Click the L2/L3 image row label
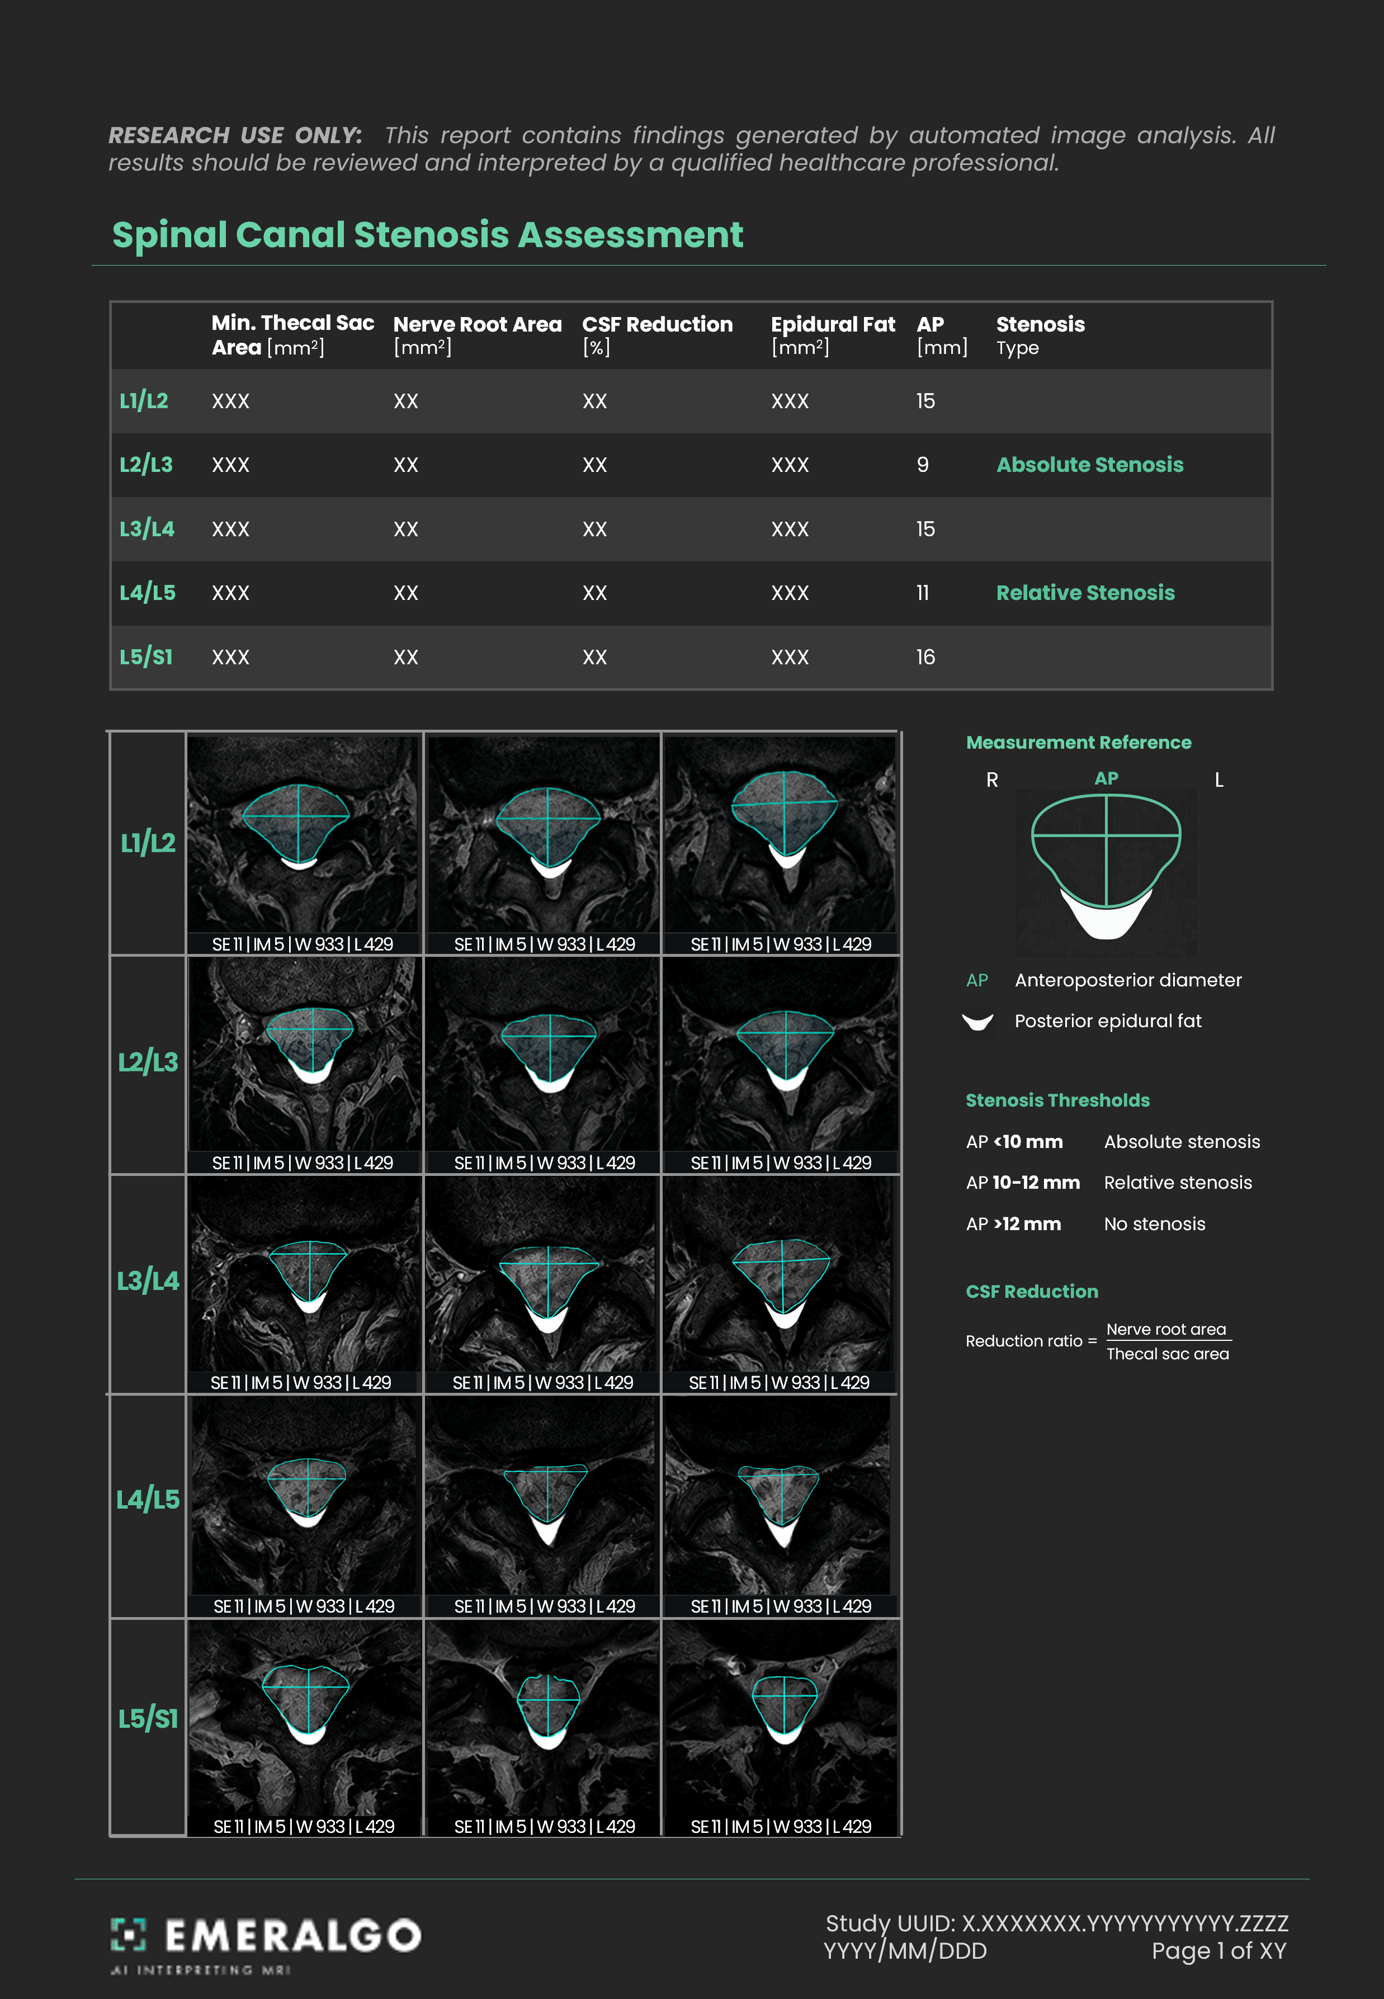1384x1999 pixels. pyautogui.click(x=148, y=1062)
